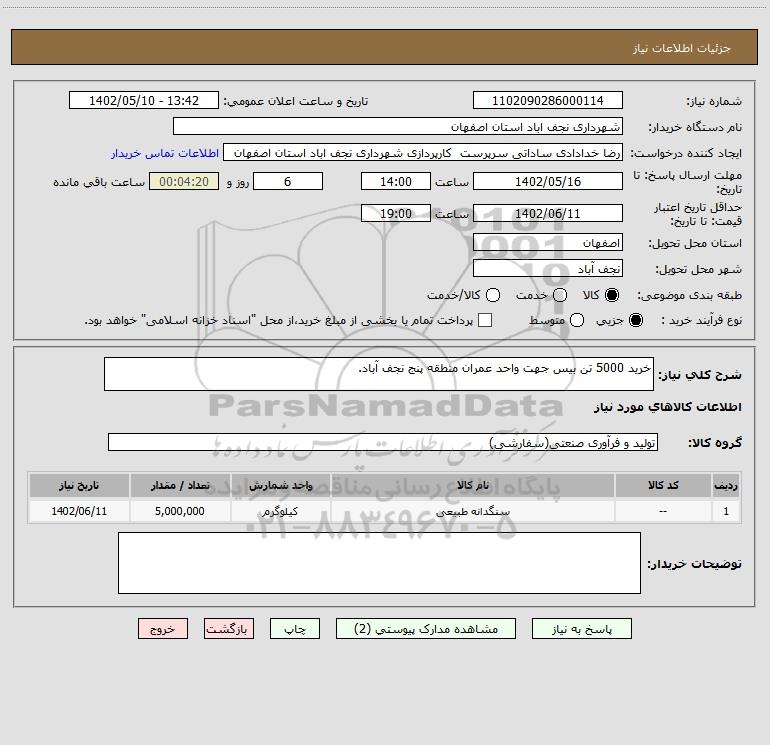This screenshot has height=745, width=770.
Task: Click the buyer notes empty text area
Action: (379, 563)
